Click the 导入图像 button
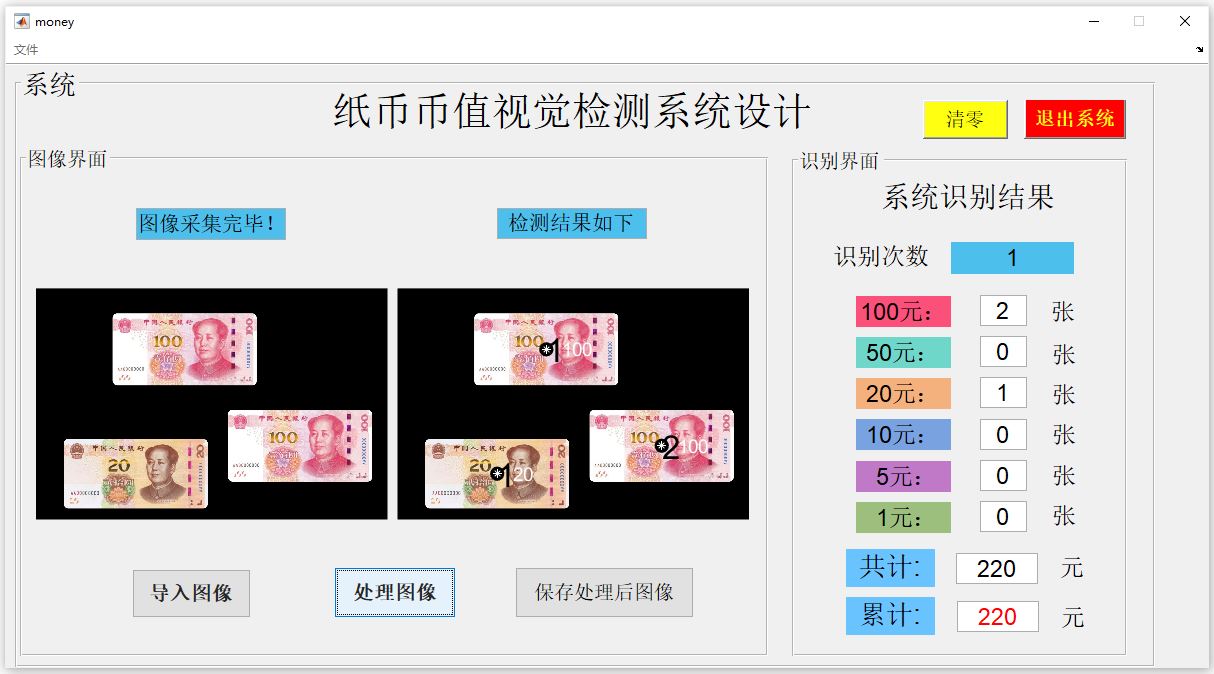1214x674 pixels. 191,593
